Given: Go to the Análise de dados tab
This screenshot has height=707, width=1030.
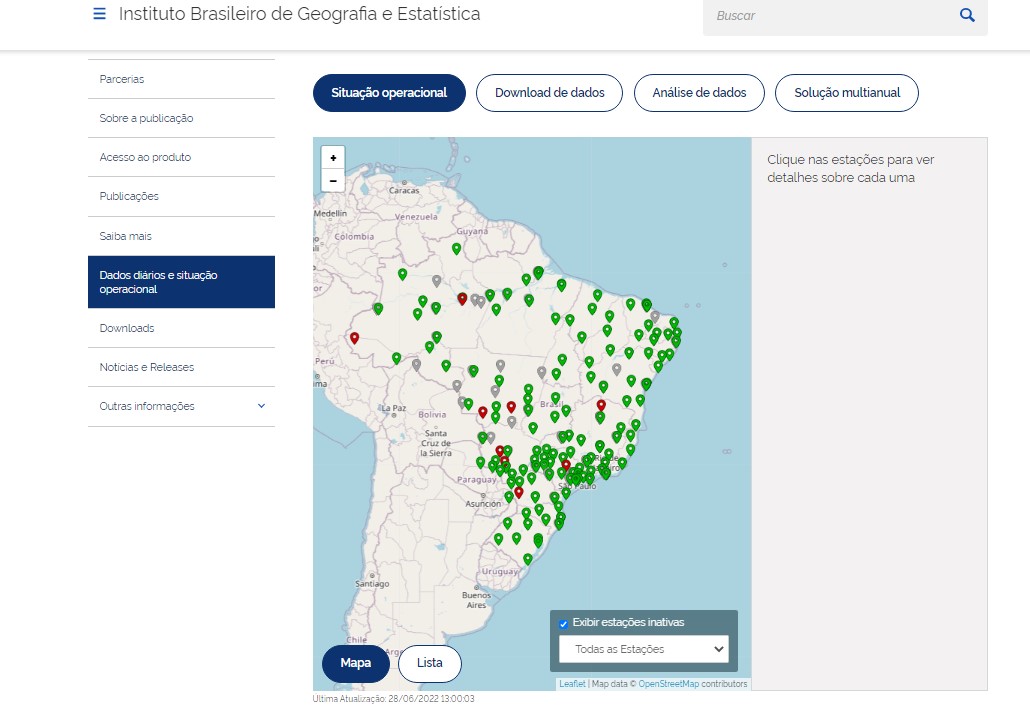Looking at the screenshot, I should (699, 93).
